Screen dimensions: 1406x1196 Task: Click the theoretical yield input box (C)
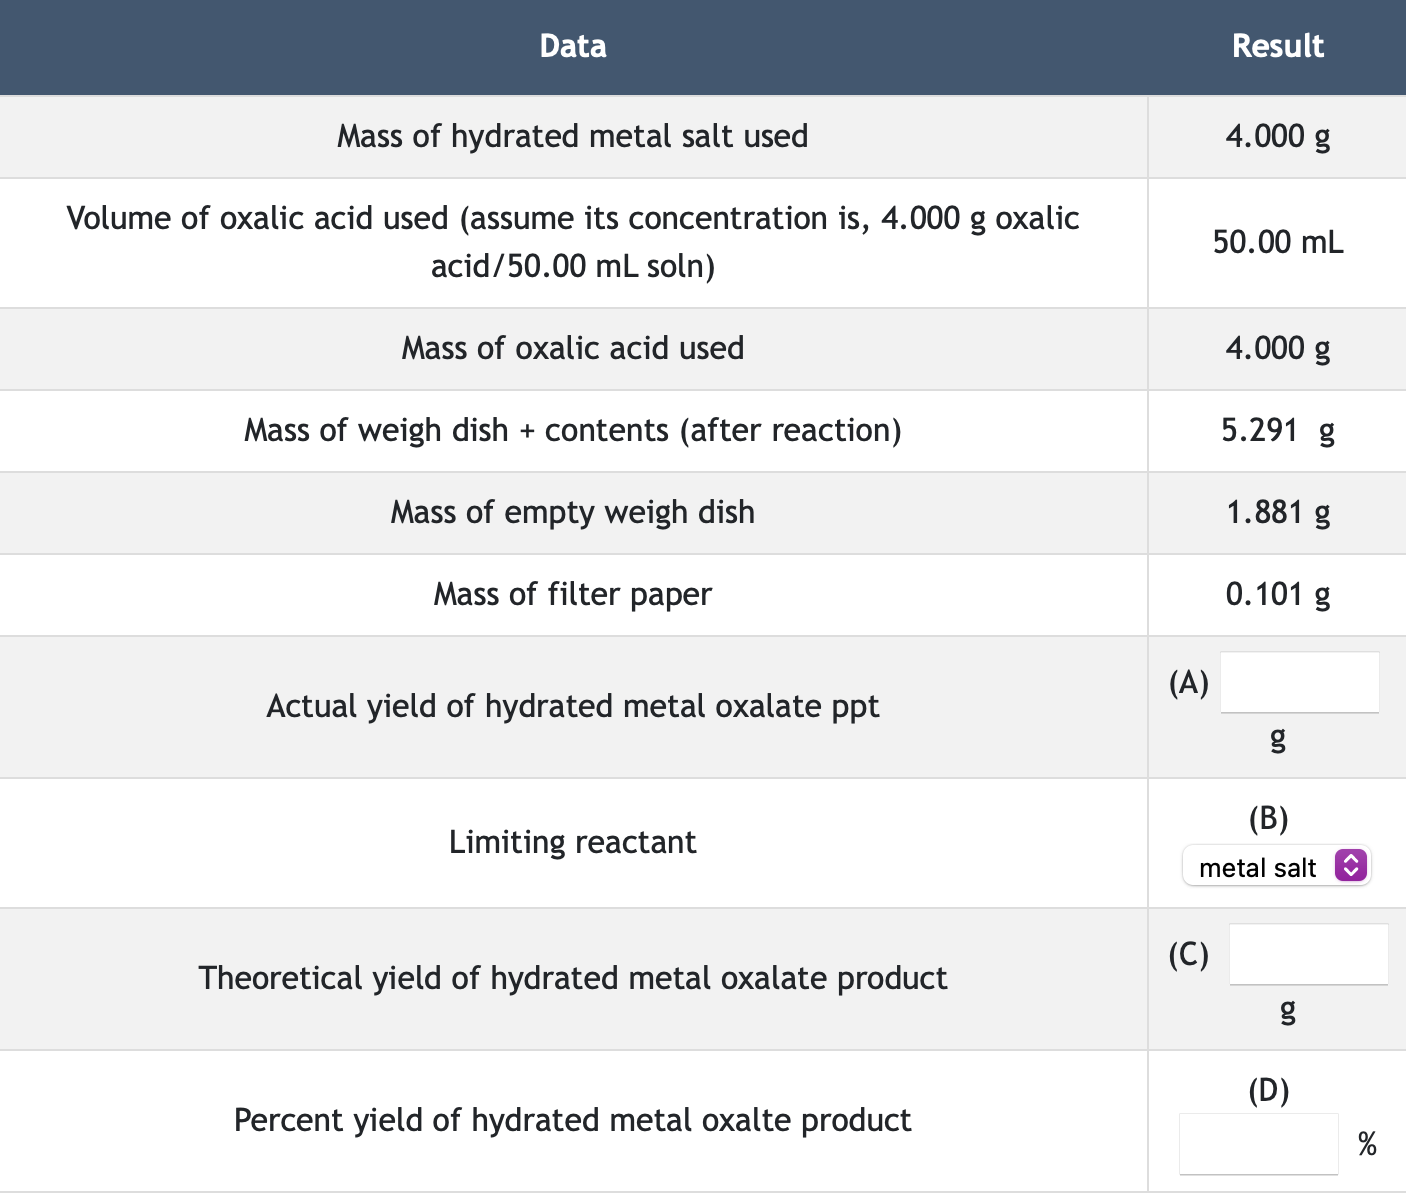[x=1308, y=954]
